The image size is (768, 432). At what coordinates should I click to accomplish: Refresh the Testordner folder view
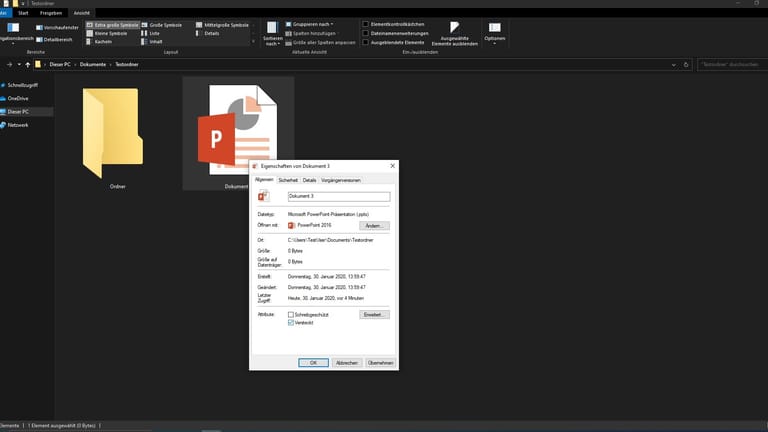686,65
